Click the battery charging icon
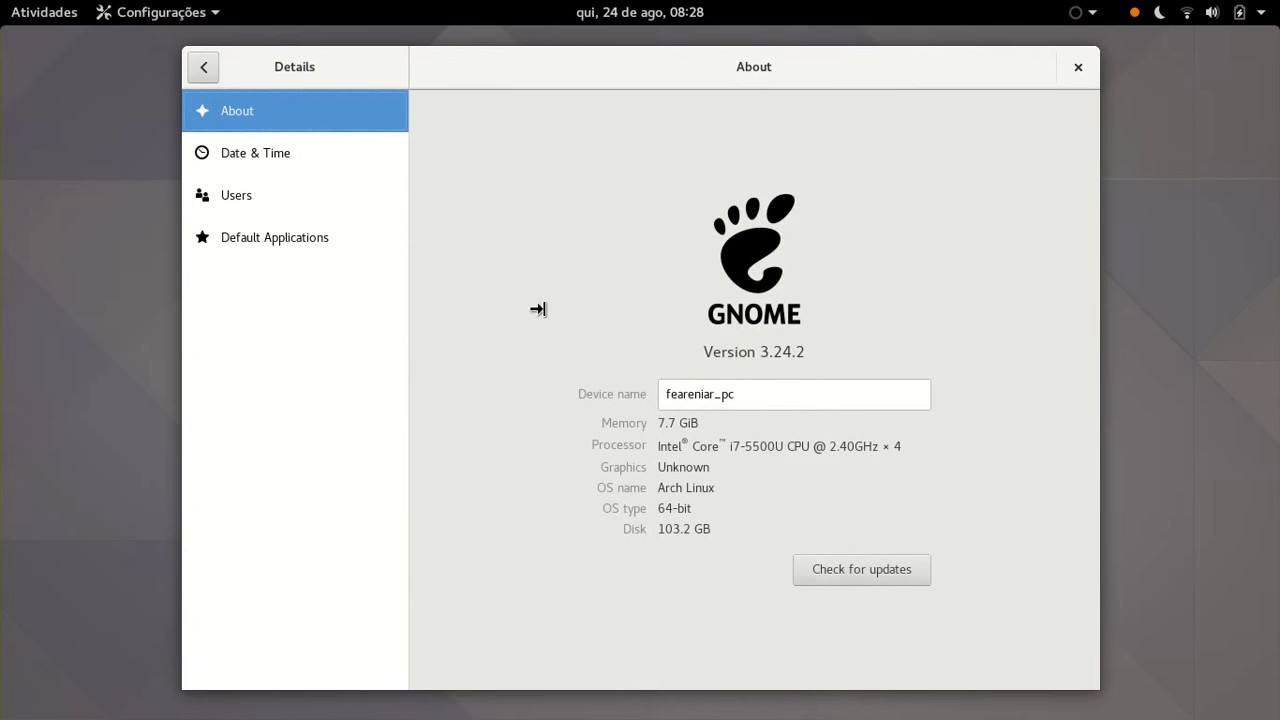 pos(1240,13)
